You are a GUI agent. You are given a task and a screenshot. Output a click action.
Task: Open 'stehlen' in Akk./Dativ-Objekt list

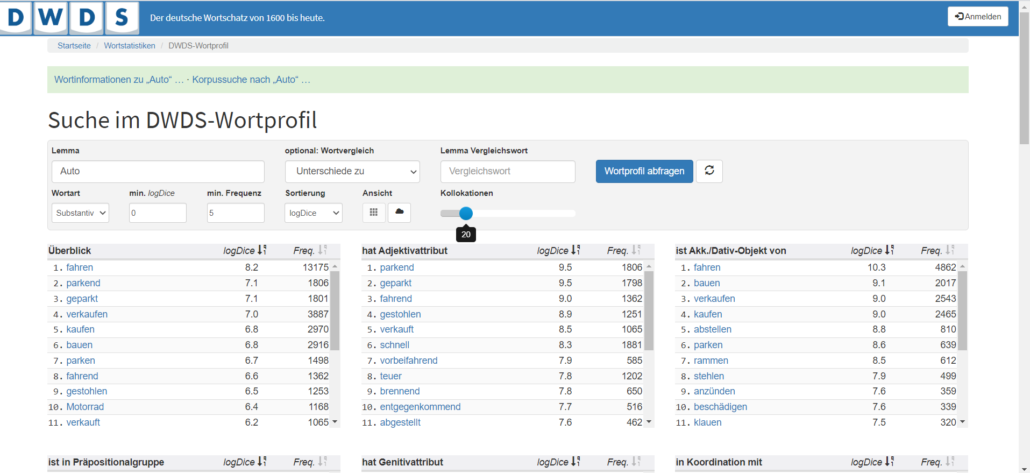pos(708,376)
